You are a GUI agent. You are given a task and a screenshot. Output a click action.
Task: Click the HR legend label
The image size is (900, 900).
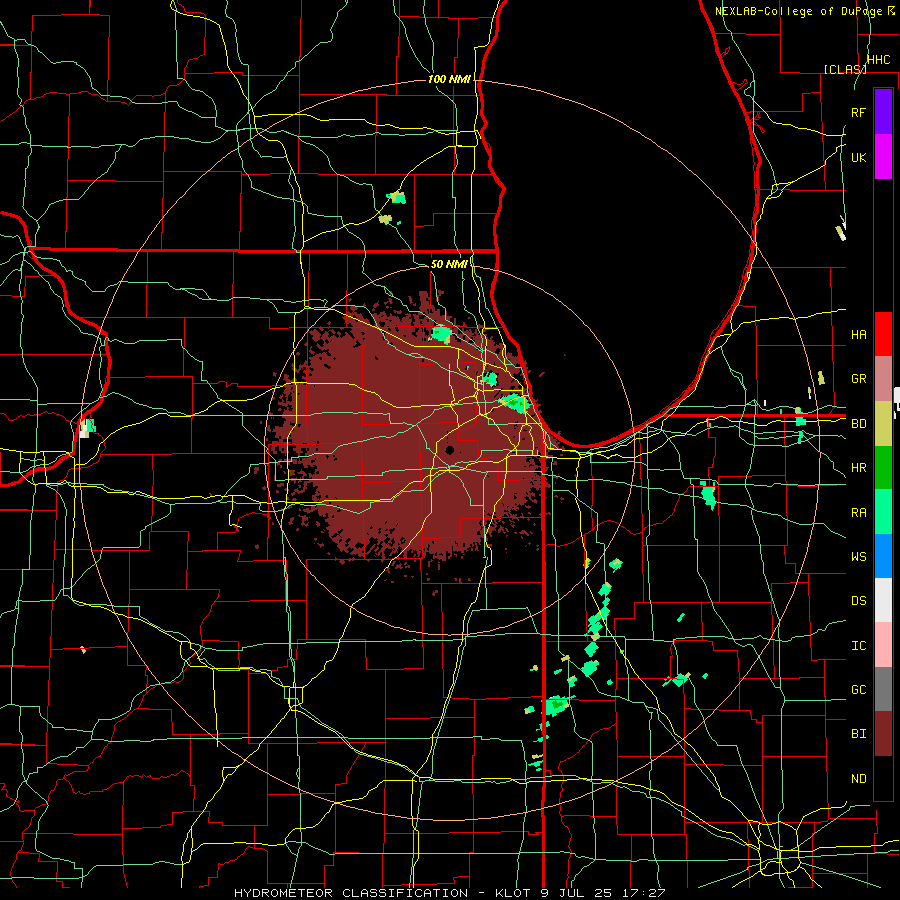pos(859,468)
